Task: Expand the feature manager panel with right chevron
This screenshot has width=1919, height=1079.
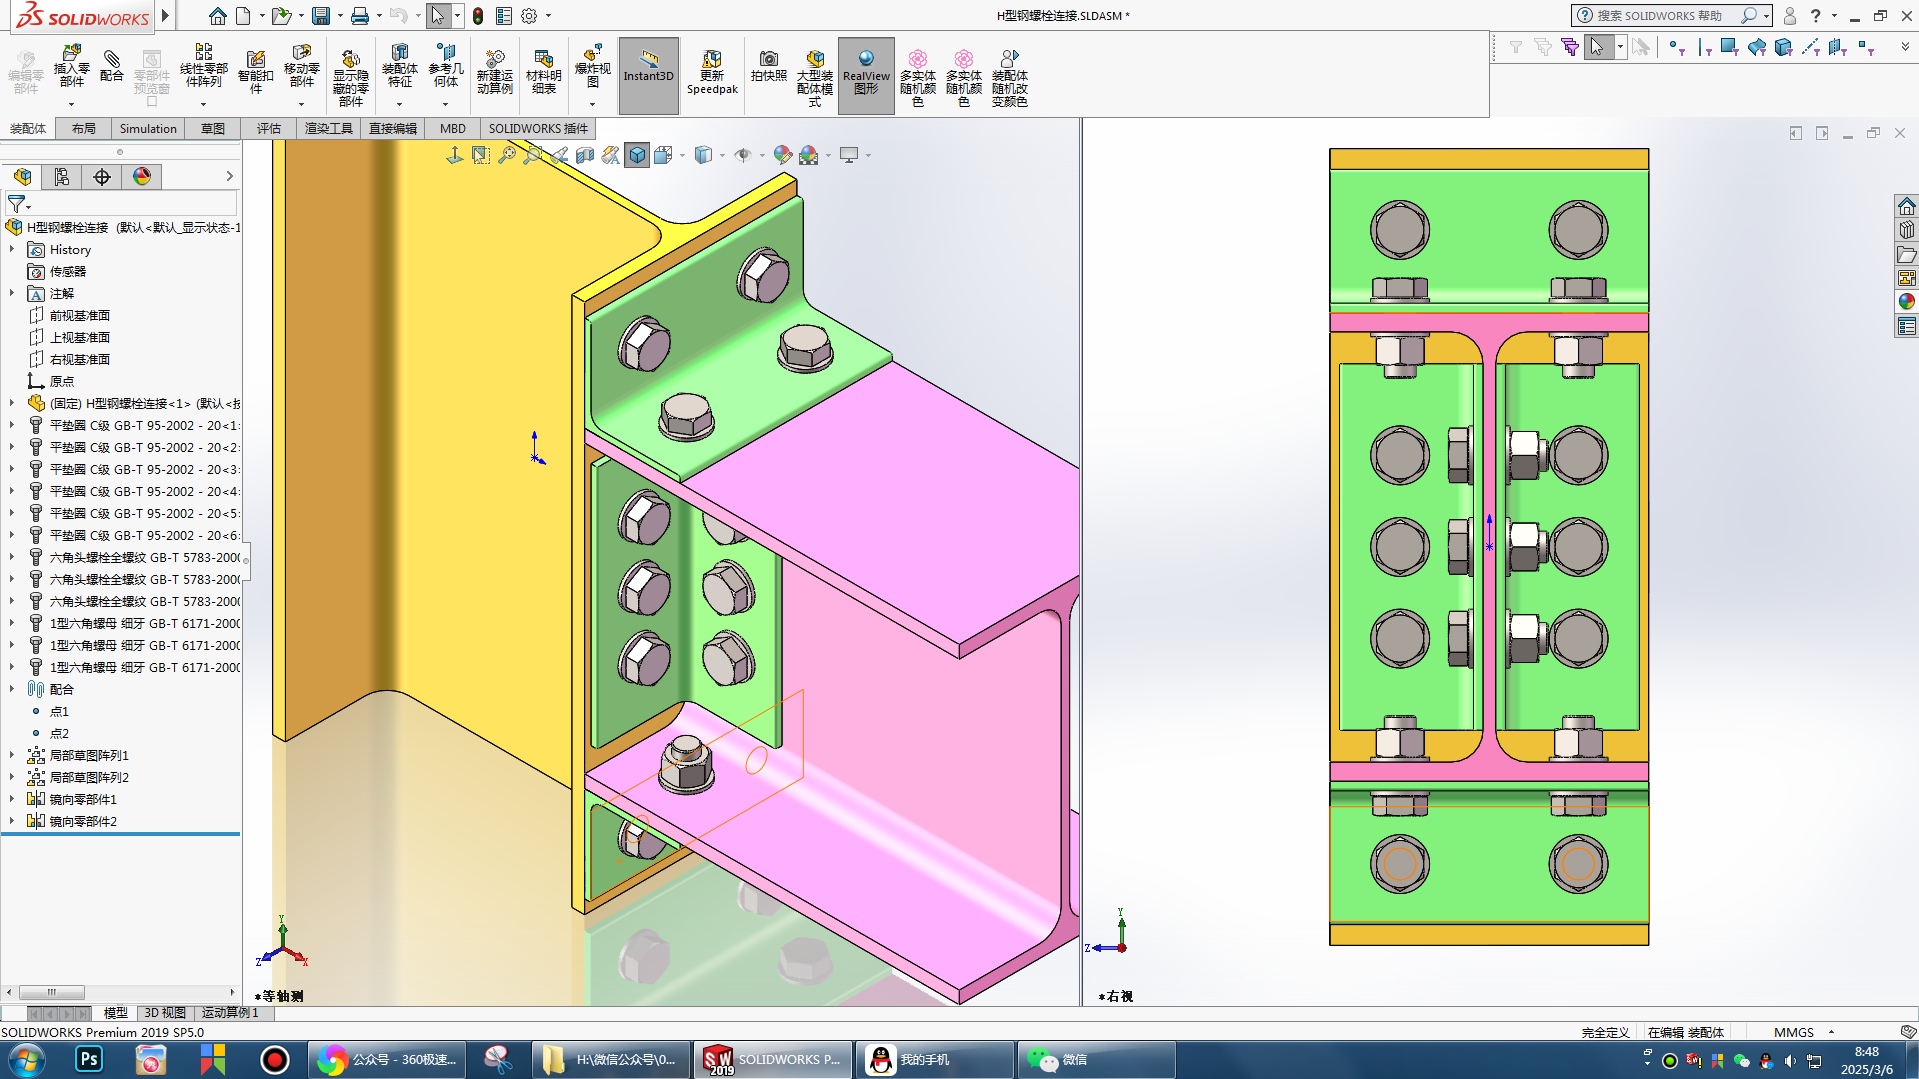Action: click(x=229, y=176)
